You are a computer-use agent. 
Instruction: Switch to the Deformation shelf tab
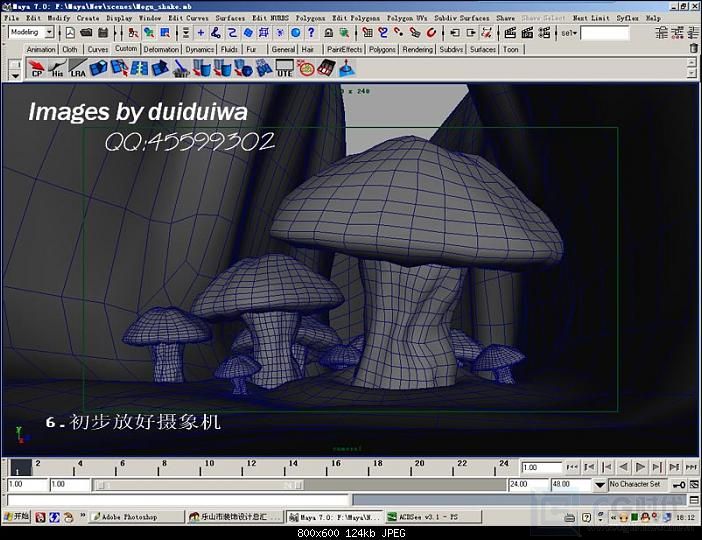(161, 49)
